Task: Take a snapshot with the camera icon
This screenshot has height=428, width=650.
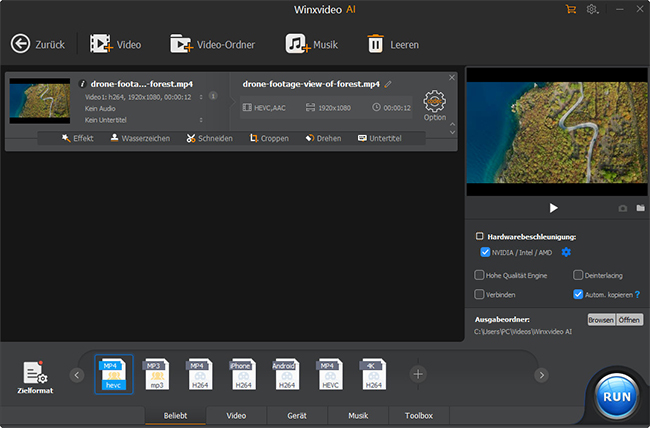Action: coord(622,208)
